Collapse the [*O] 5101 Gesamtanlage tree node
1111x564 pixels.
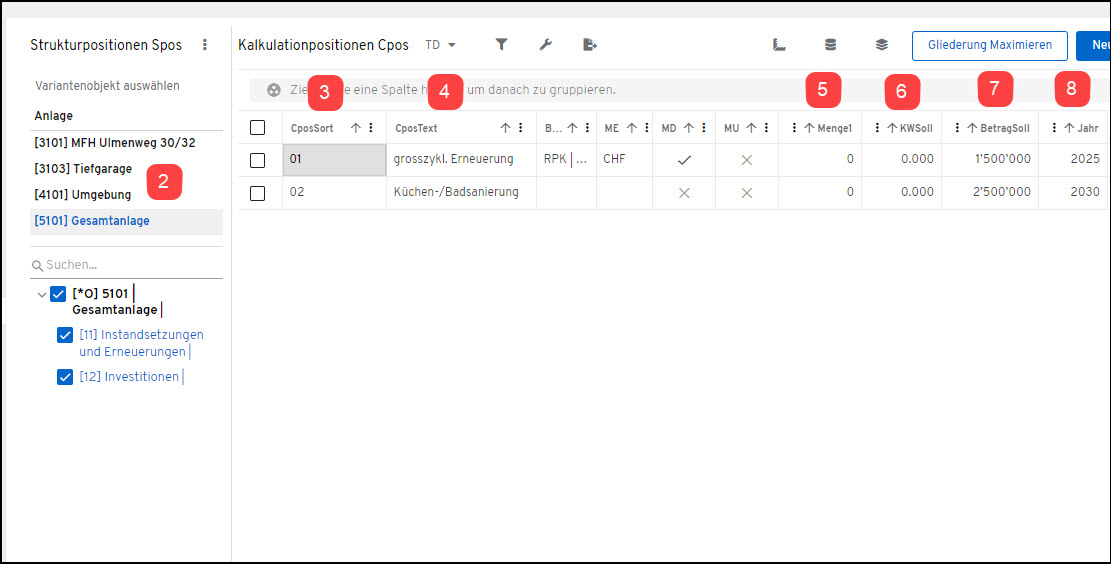(42, 294)
